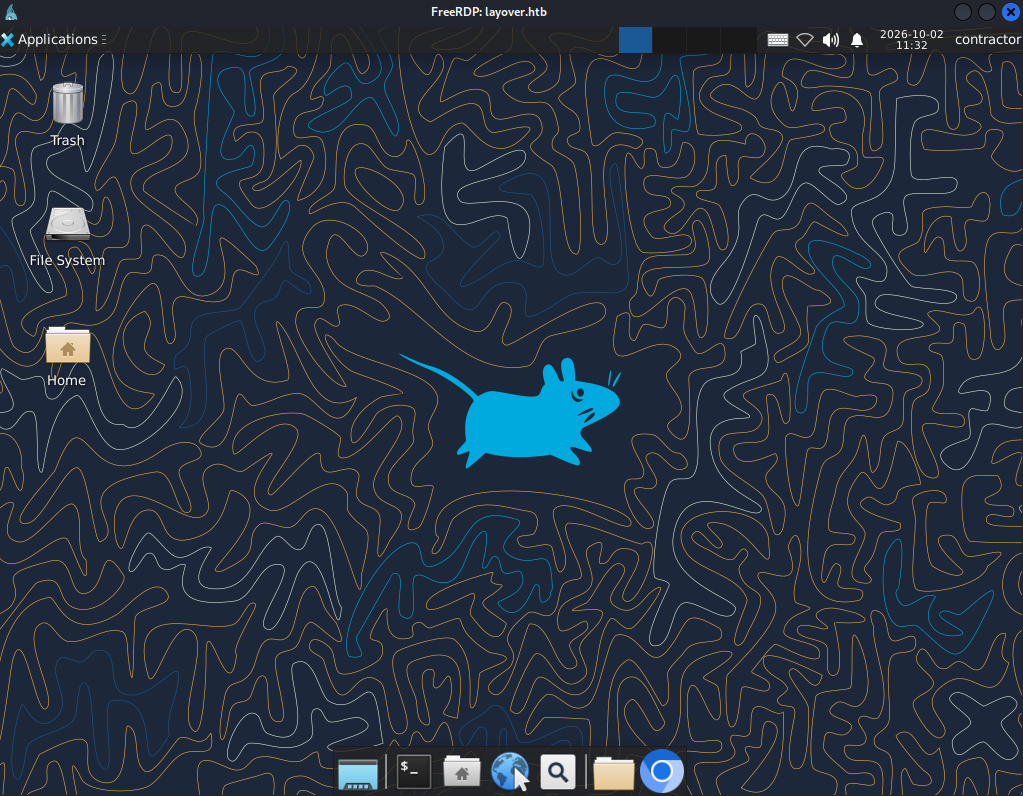
Task: Open the notifications bell icon
Action: point(857,40)
